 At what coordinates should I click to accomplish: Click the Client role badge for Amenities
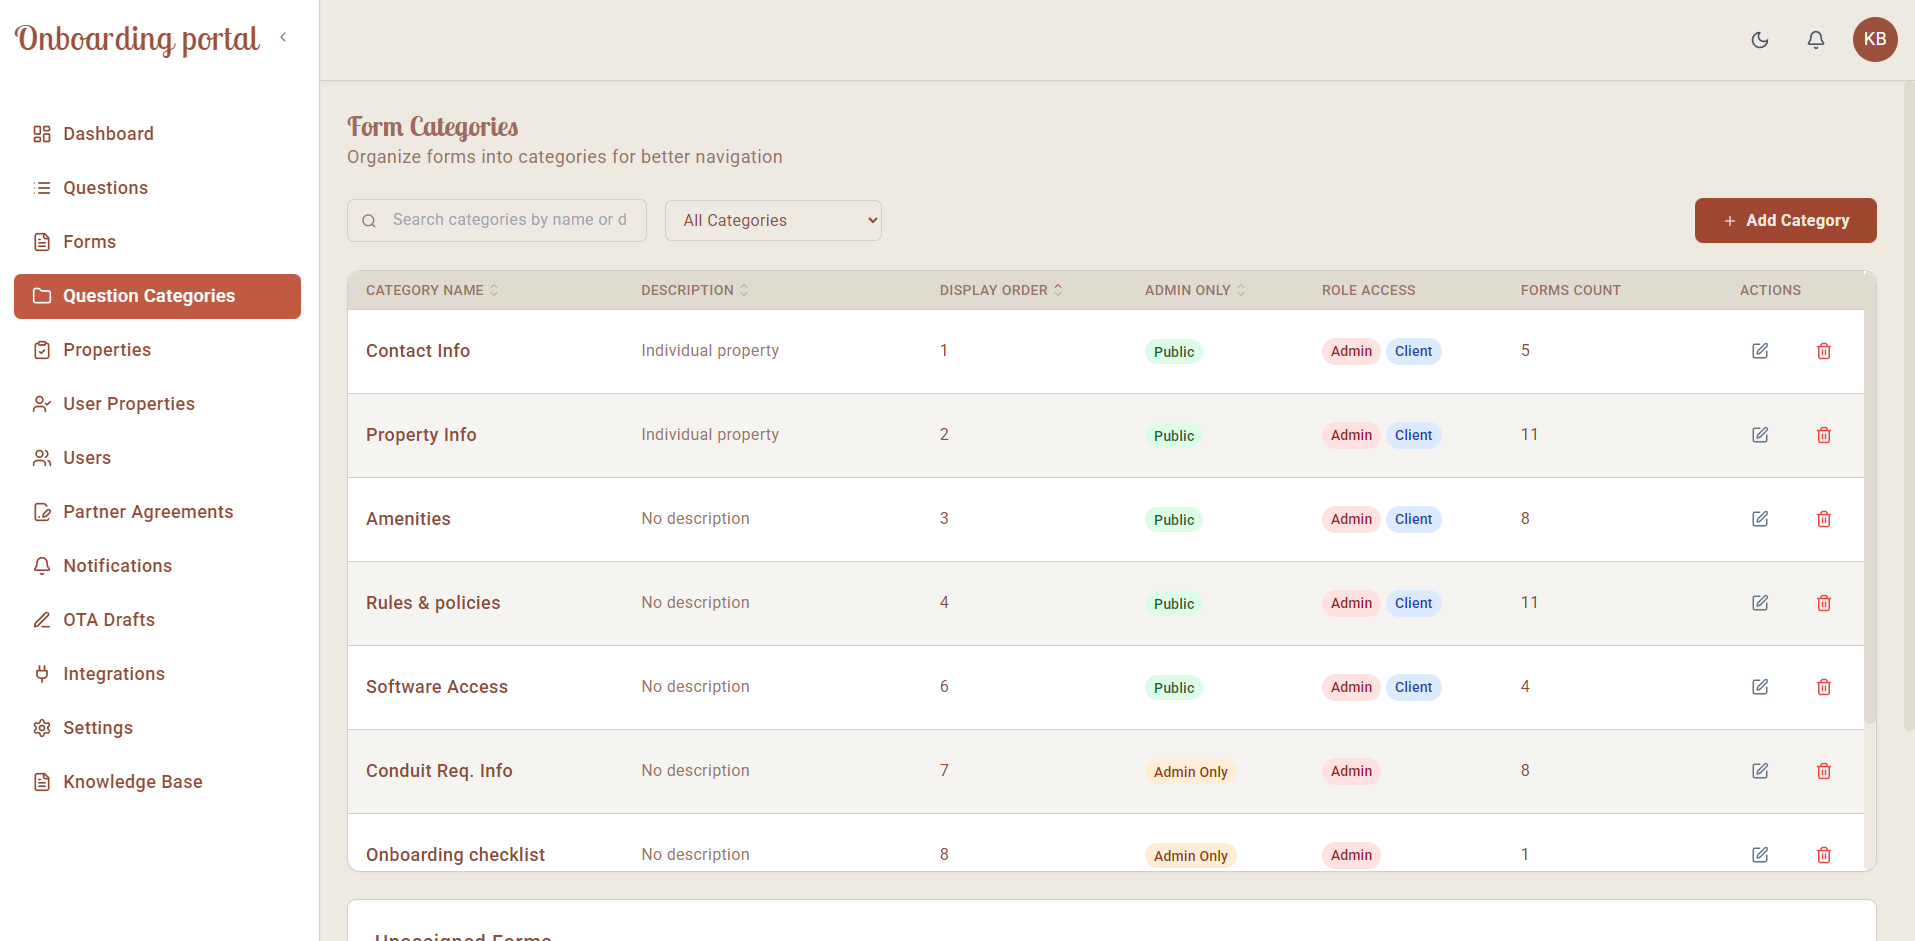pos(1413,519)
